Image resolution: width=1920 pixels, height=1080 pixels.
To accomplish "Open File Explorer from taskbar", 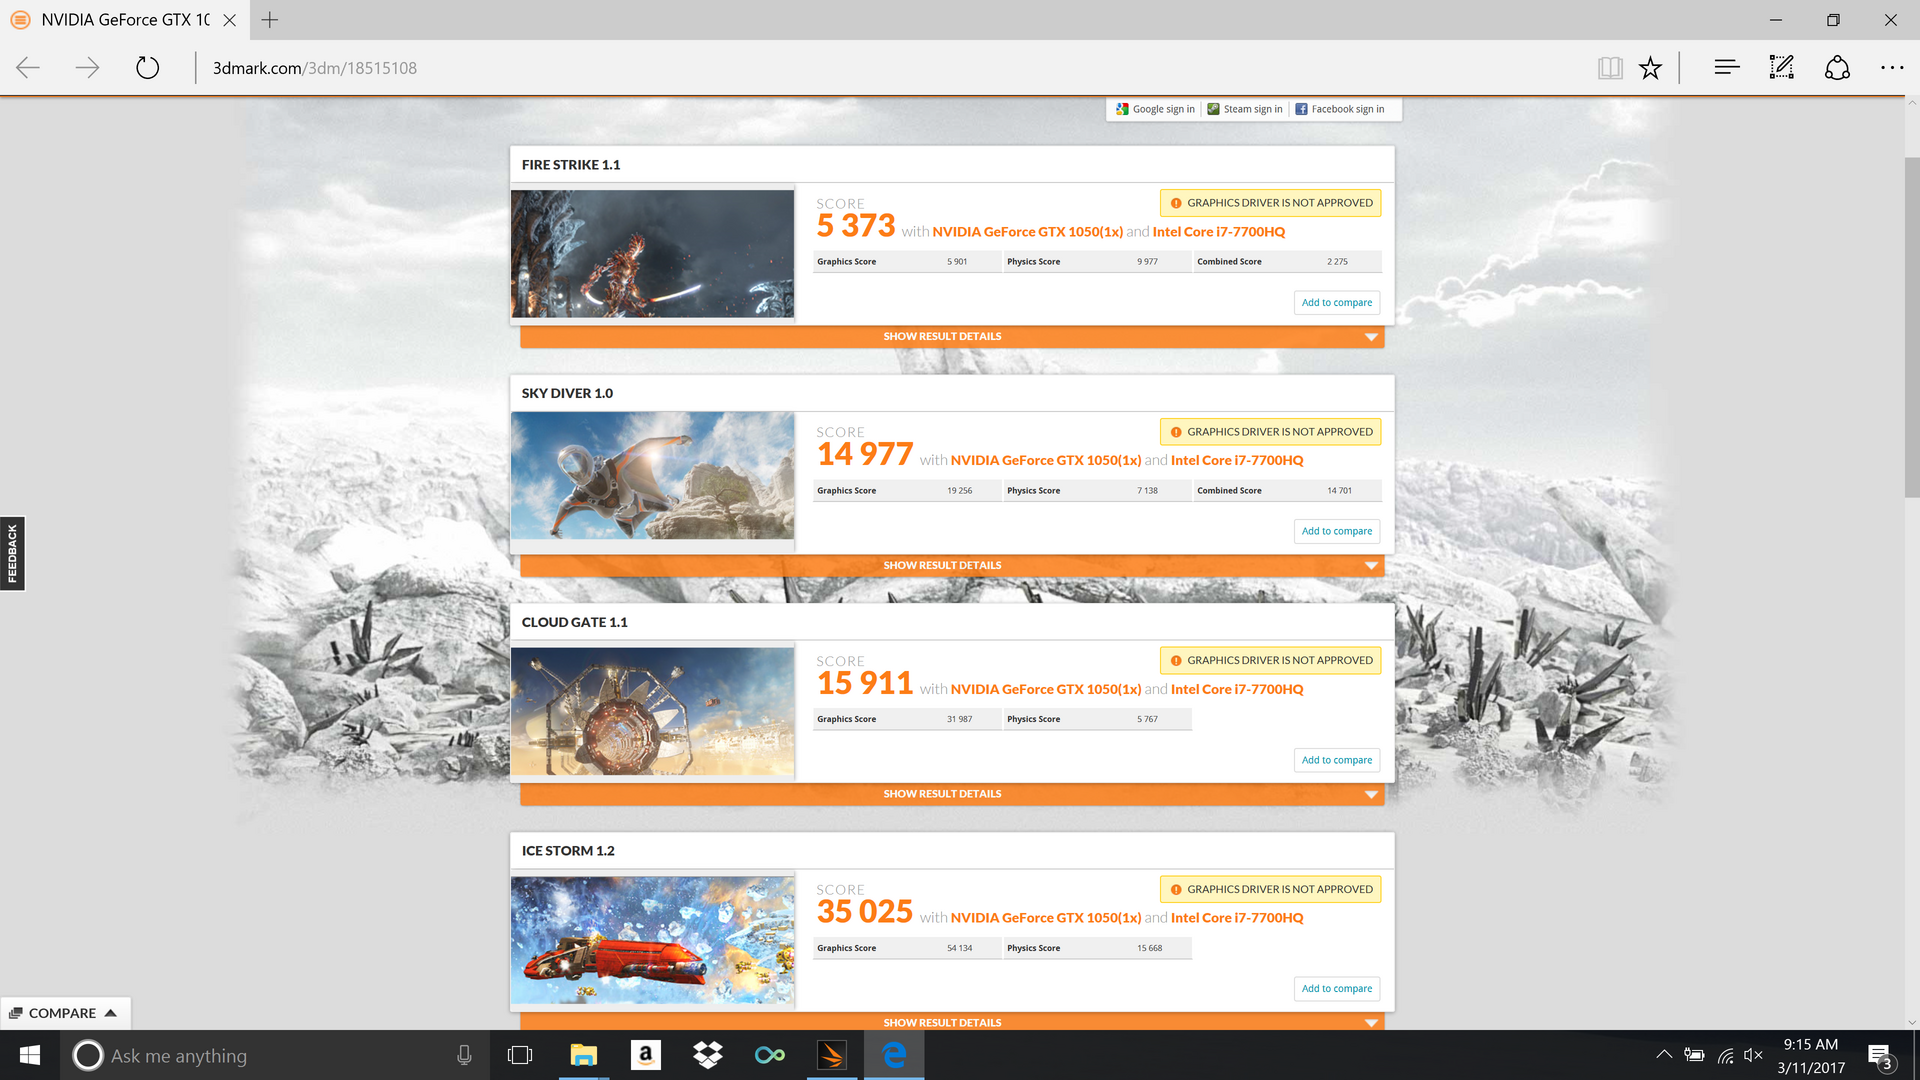I will 583,1055.
